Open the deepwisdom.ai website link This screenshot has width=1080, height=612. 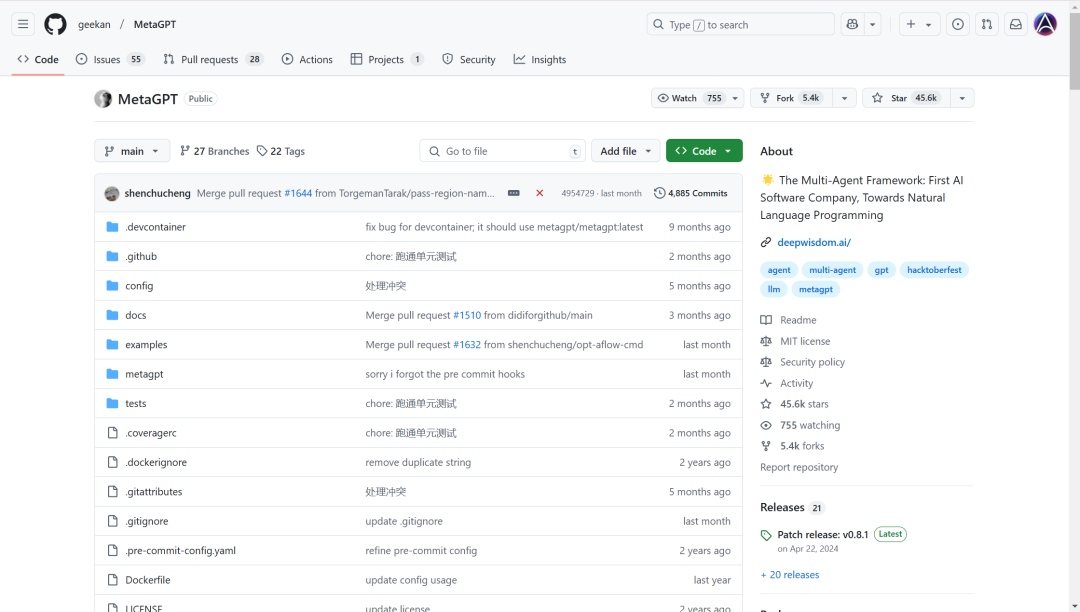(x=814, y=242)
